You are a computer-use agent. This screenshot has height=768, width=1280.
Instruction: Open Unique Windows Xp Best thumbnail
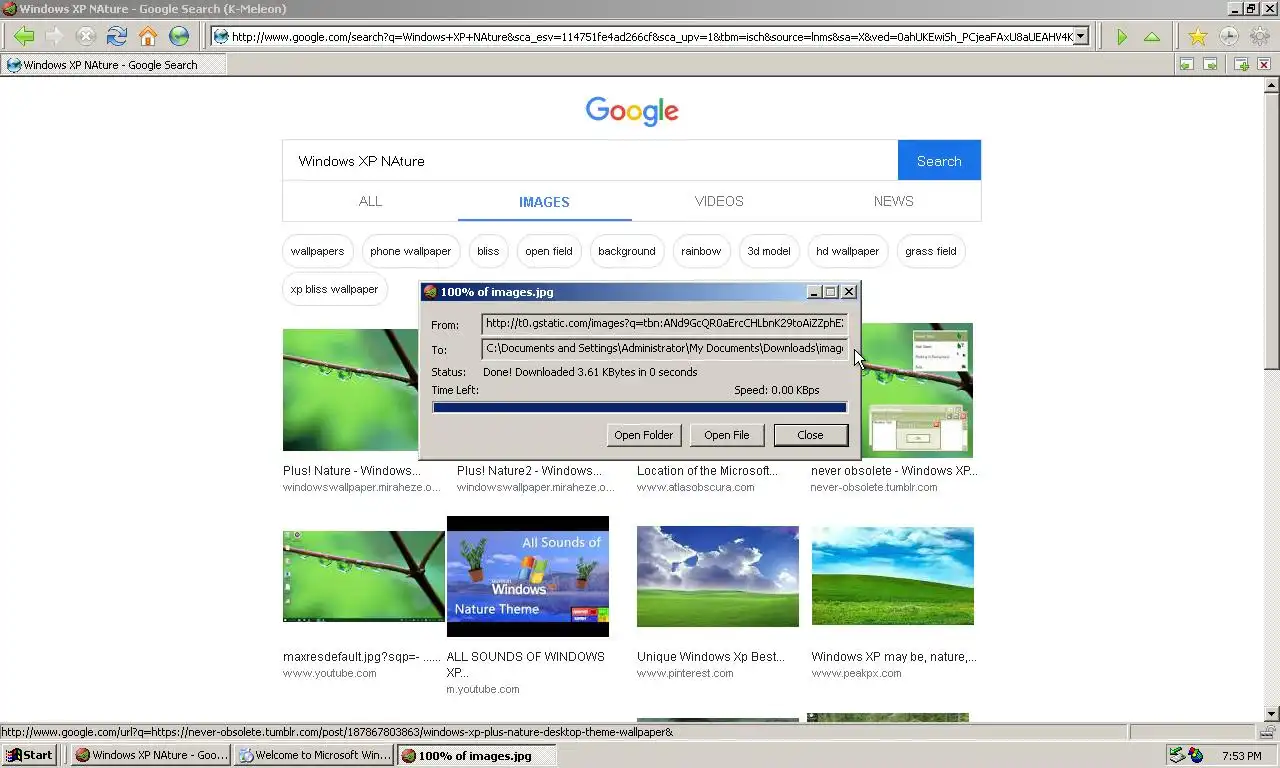pyautogui.click(x=718, y=576)
